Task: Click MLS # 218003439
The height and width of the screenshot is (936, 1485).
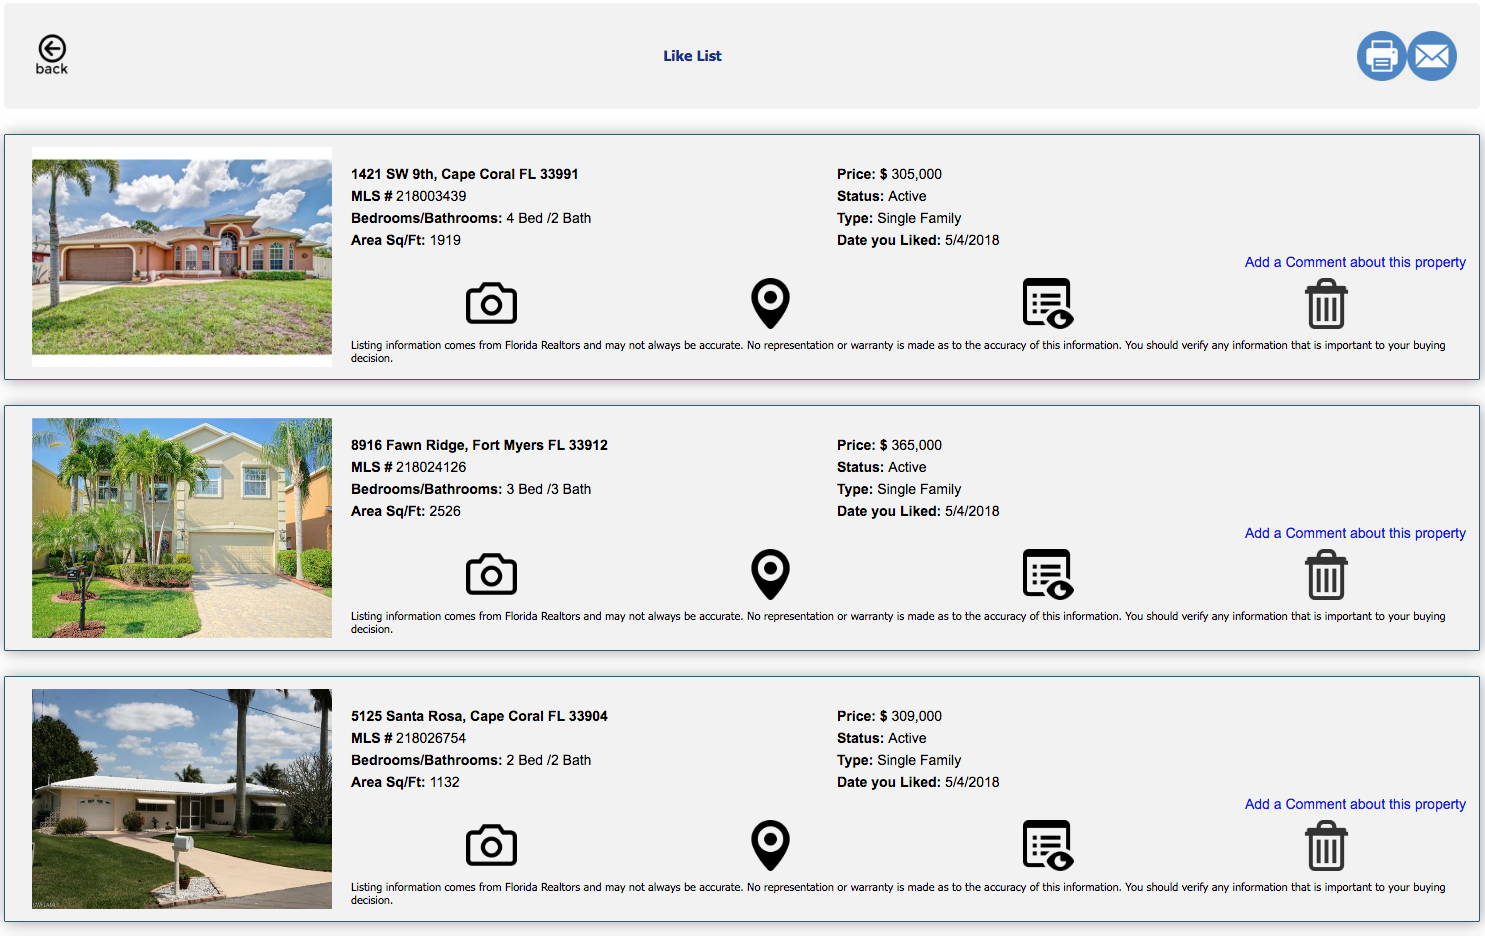Action: click(408, 196)
